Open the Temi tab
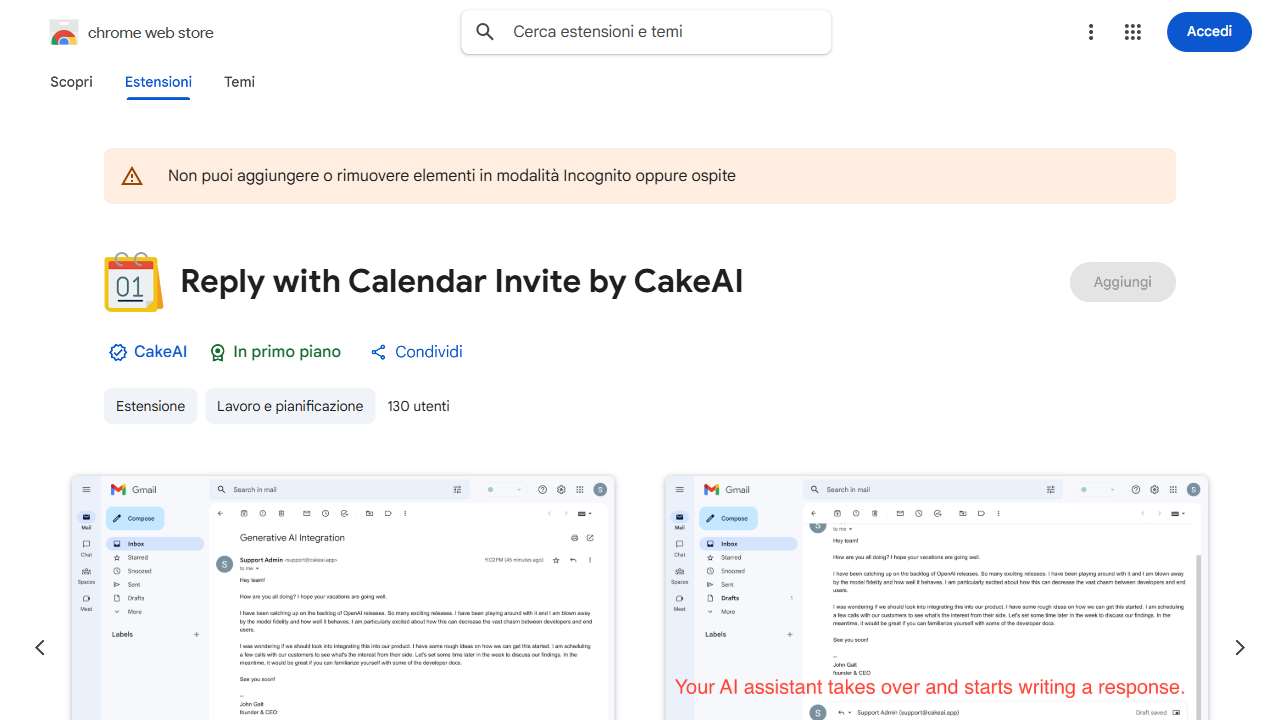 click(x=239, y=82)
